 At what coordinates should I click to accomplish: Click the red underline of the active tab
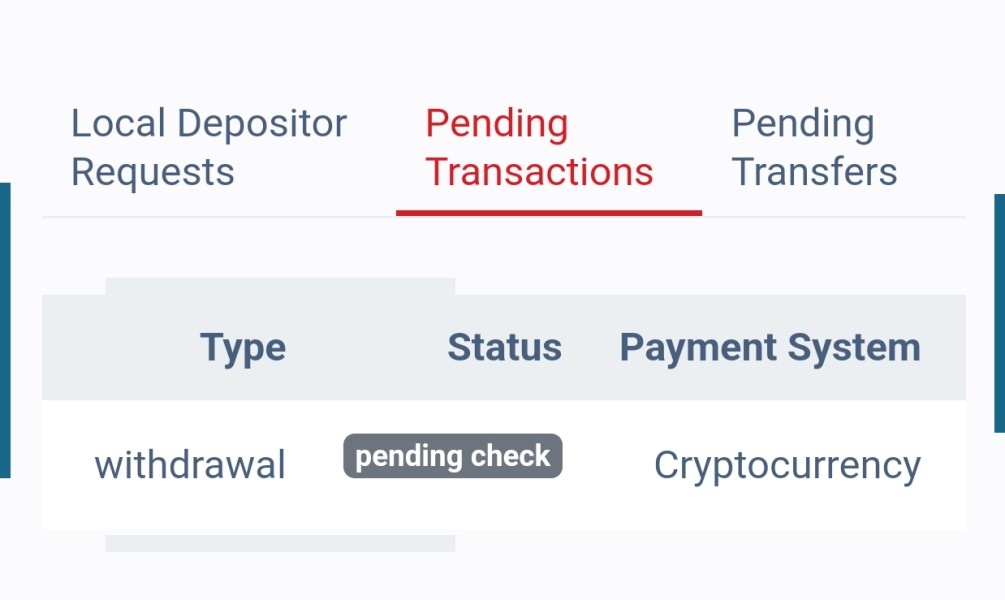click(x=548, y=213)
